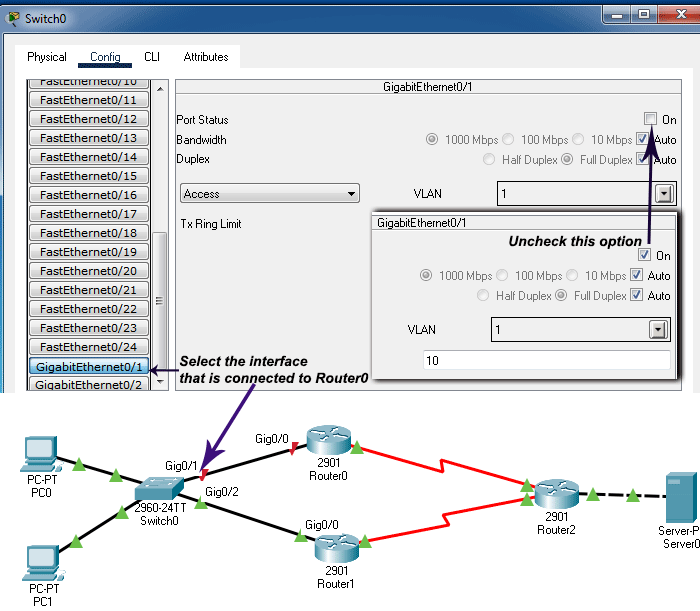Select the FastEthernet0/16 interface button
This screenshot has width=700, height=611.
coord(89,195)
